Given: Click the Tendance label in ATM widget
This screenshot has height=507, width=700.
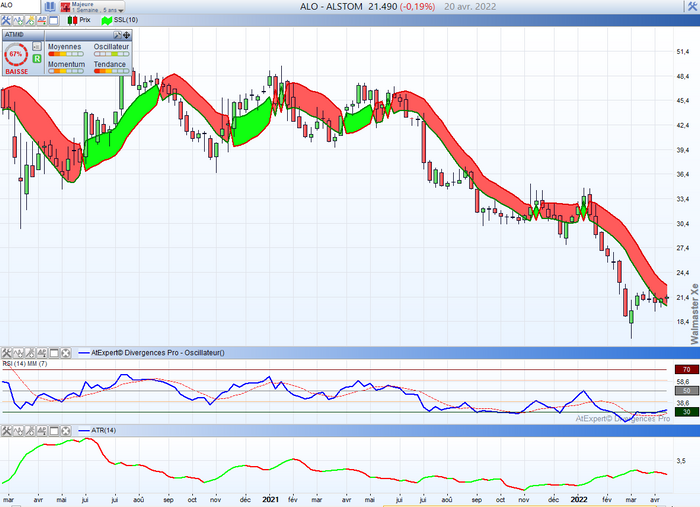Looking at the screenshot, I should click(x=110, y=64).
